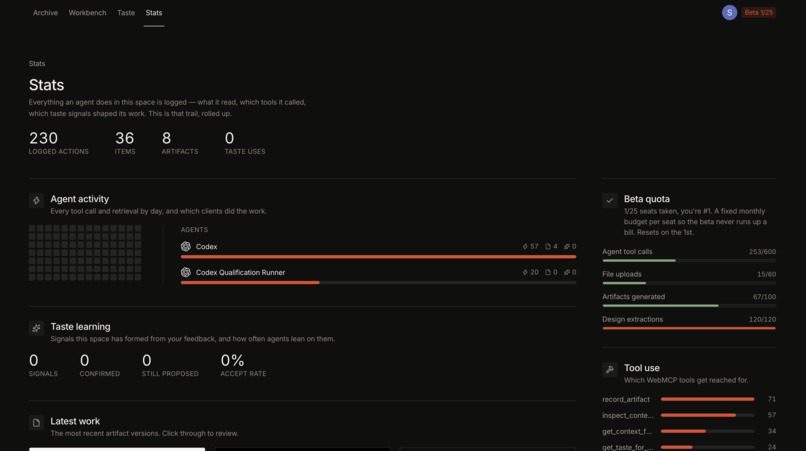806x451 pixels.
Task: Click the inspect_conte... usage bar
Action: [x=707, y=415]
